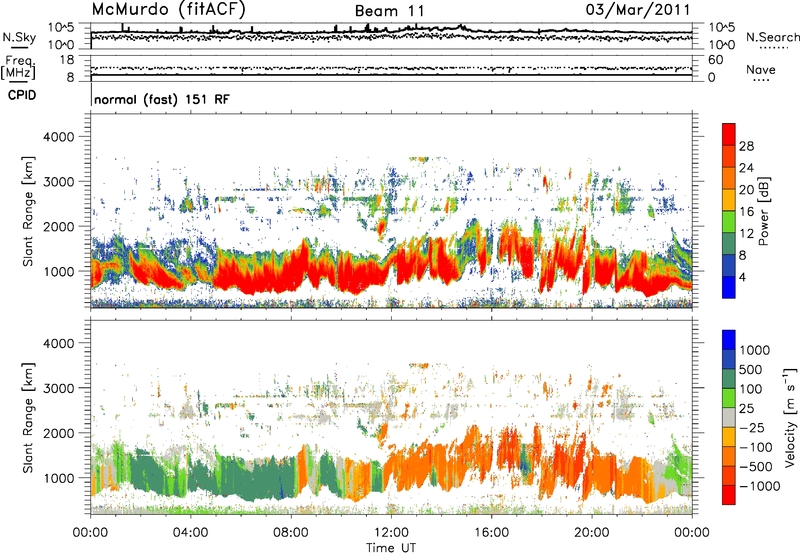Click the 20 tick on power colorbar

[746, 190]
